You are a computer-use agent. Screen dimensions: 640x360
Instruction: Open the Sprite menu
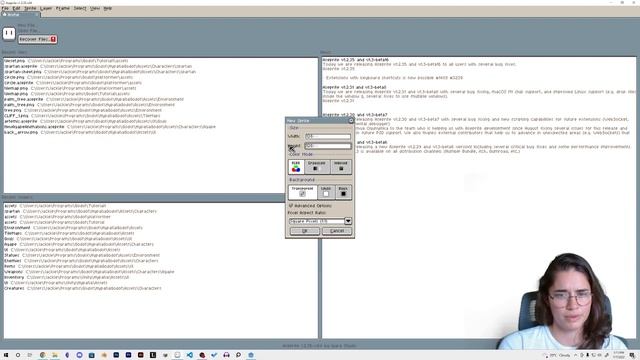[x=30, y=8]
